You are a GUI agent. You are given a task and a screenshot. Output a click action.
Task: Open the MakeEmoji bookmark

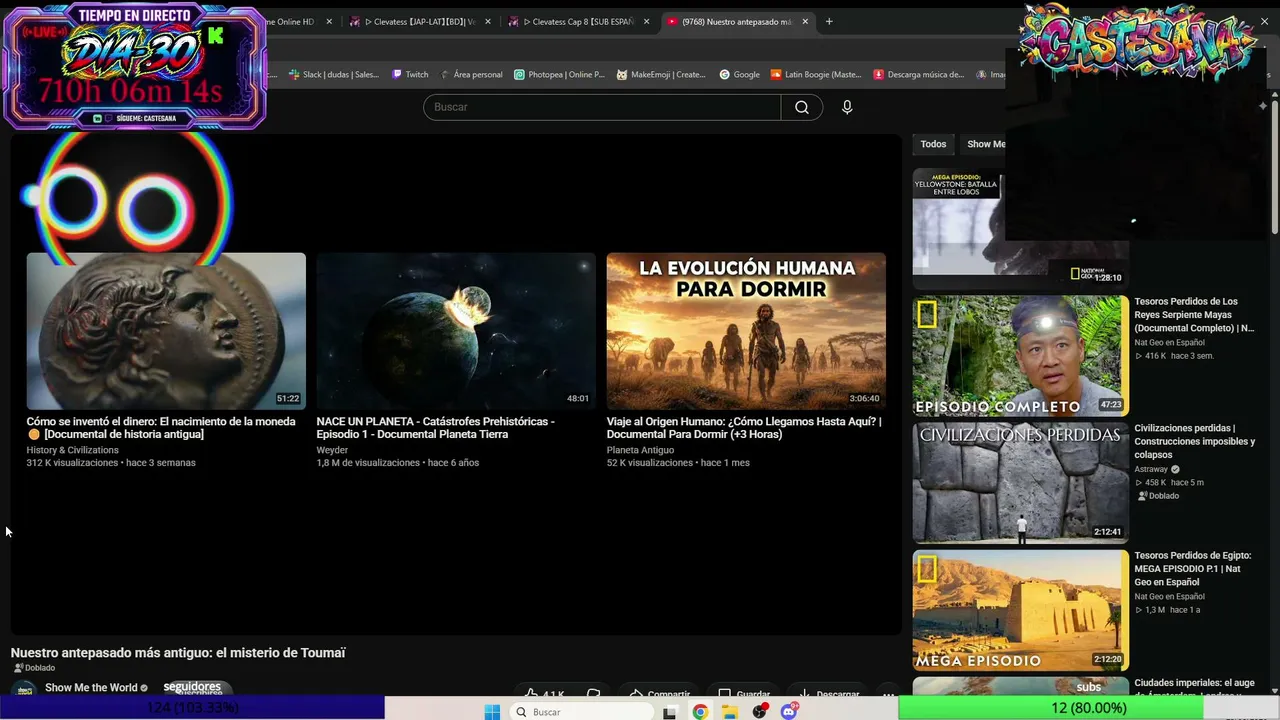point(661,74)
